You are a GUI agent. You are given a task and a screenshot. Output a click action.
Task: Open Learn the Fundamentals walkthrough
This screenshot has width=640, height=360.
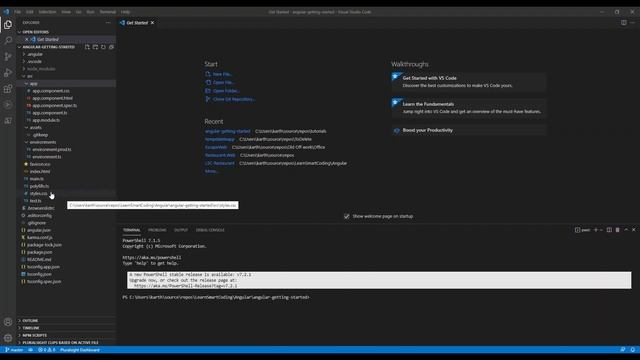(x=469, y=108)
